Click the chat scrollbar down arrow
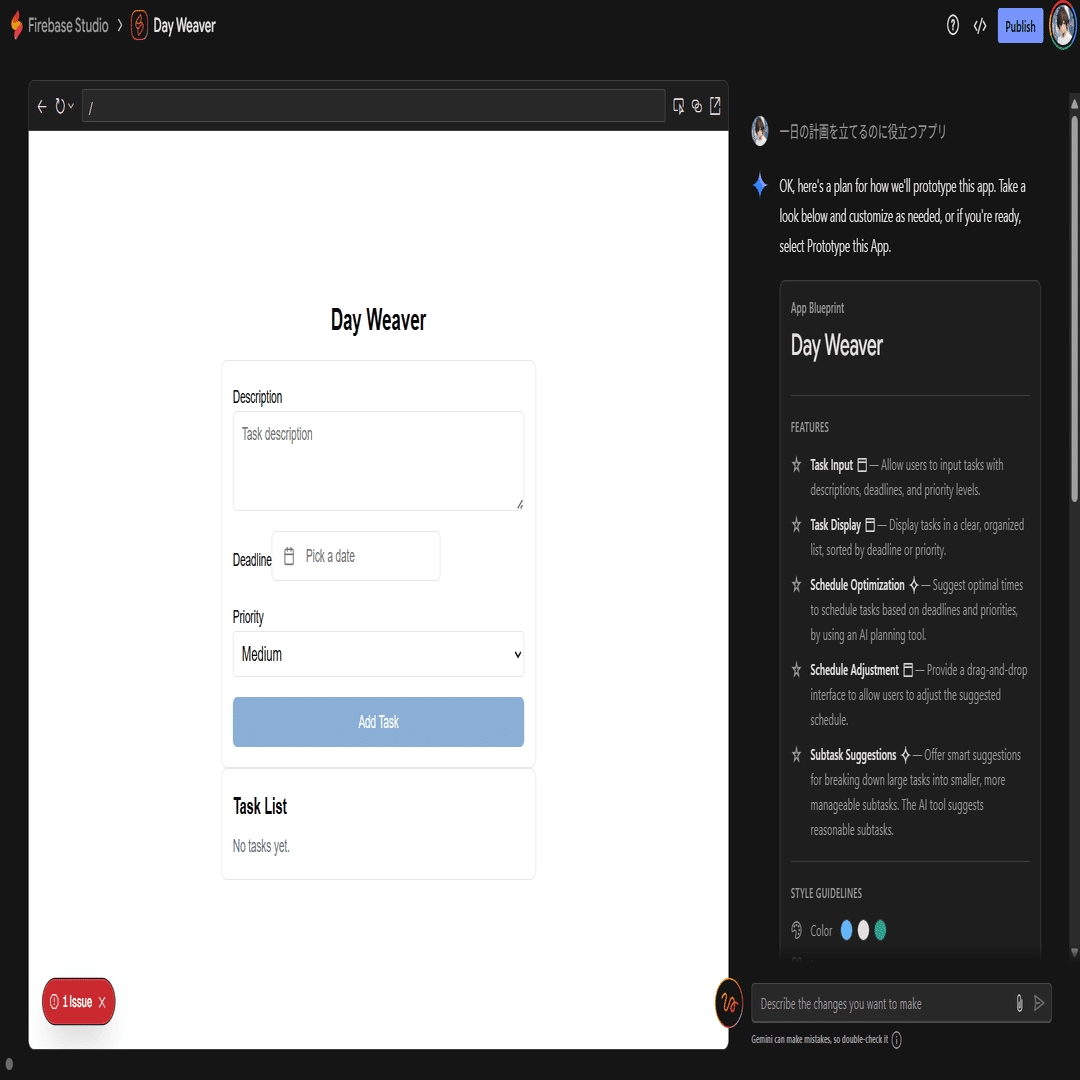 click(1074, 953)
